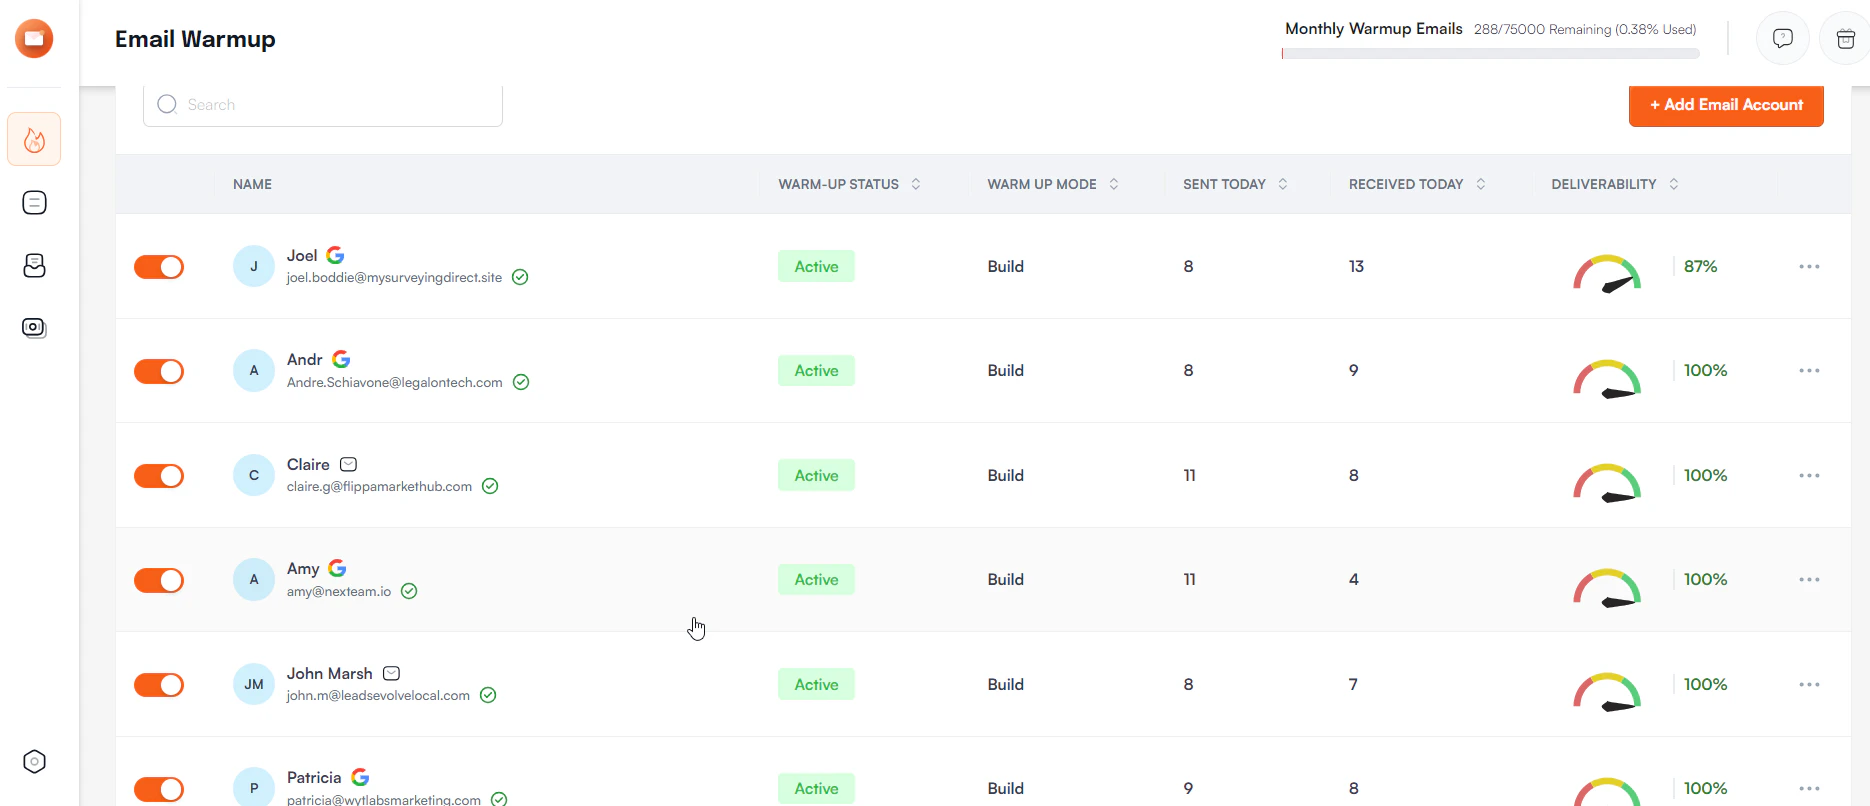
Task: Turn off Claire's warmup toggle
Action: [159, 476]
